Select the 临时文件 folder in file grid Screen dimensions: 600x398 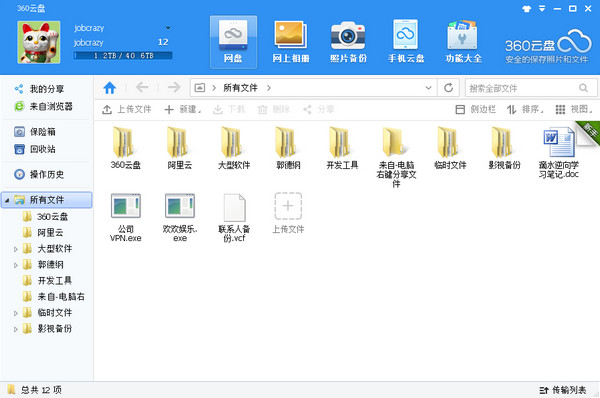pos(450,148)
